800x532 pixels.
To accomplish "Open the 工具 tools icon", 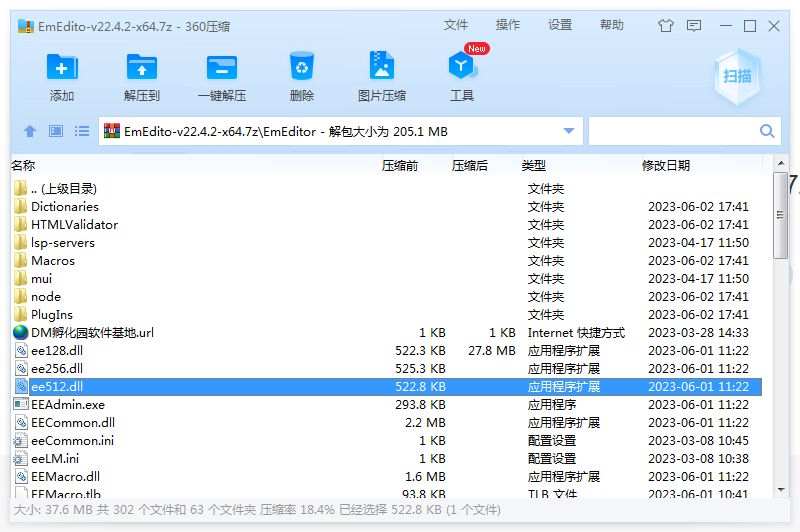I will pyautogui.click(x=462, y=66).
